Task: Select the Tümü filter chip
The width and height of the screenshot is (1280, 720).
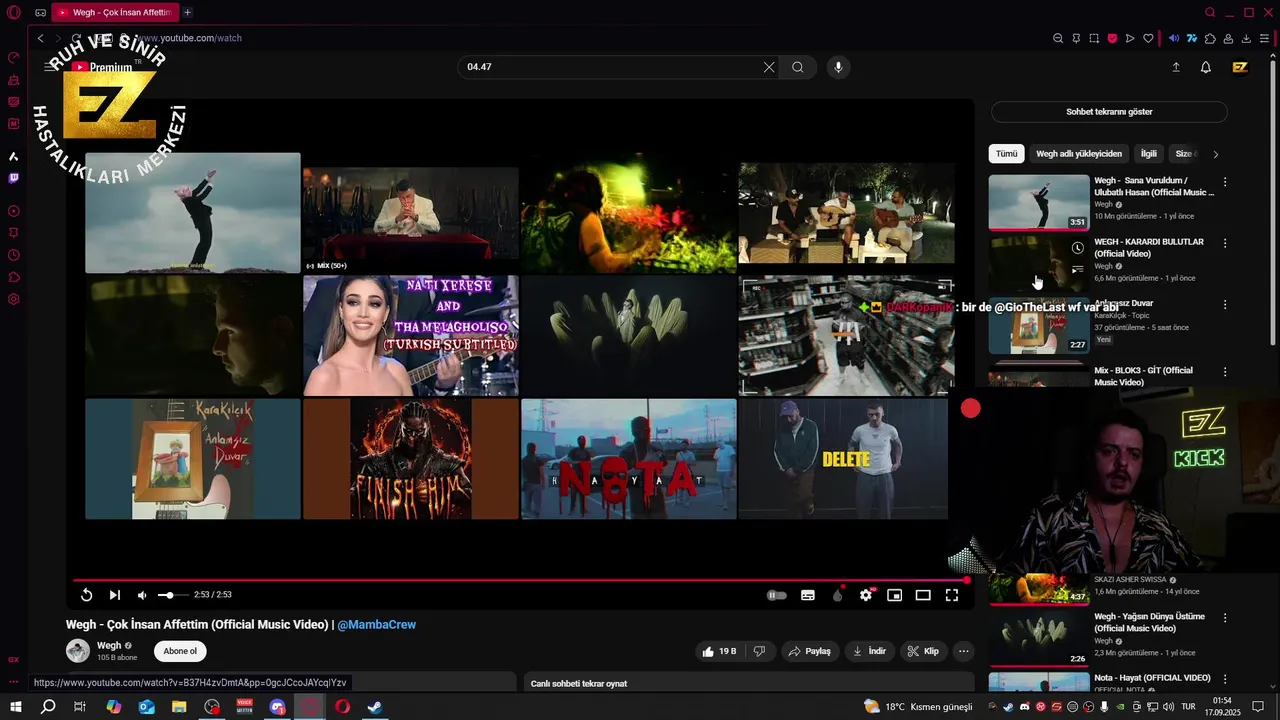Action: coord(1007,154)
